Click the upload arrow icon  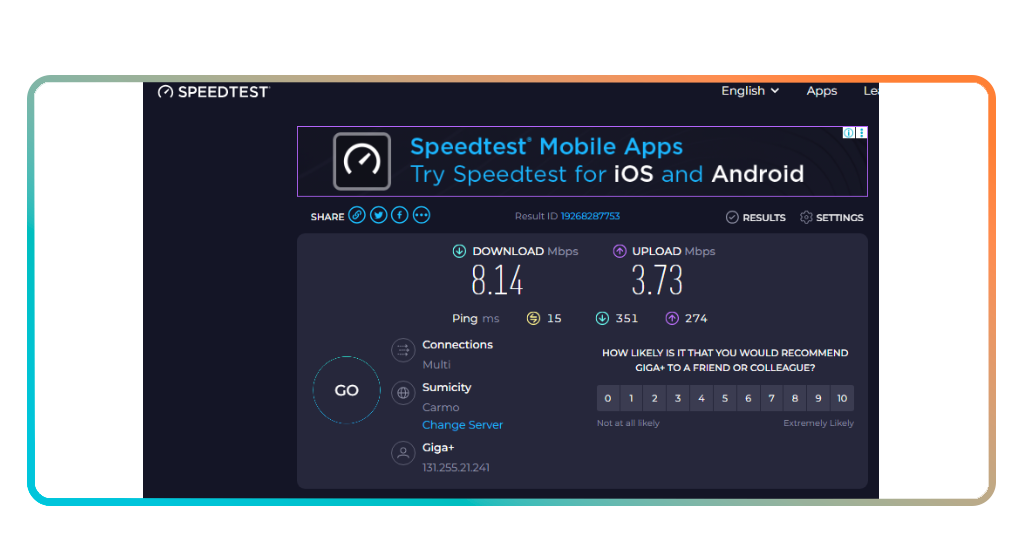pos(619,251)
